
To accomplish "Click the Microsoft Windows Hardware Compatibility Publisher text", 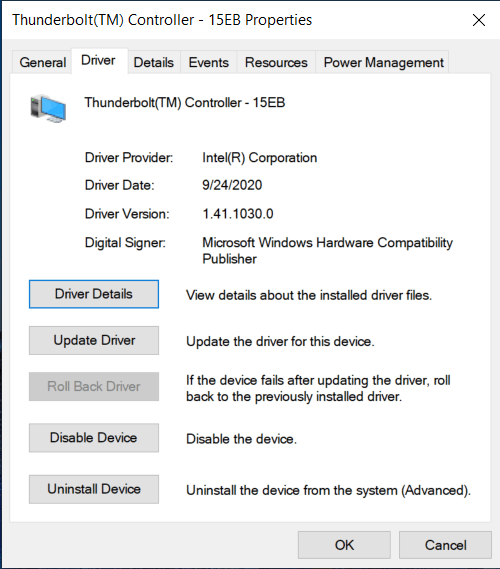I will coord(328,250).
